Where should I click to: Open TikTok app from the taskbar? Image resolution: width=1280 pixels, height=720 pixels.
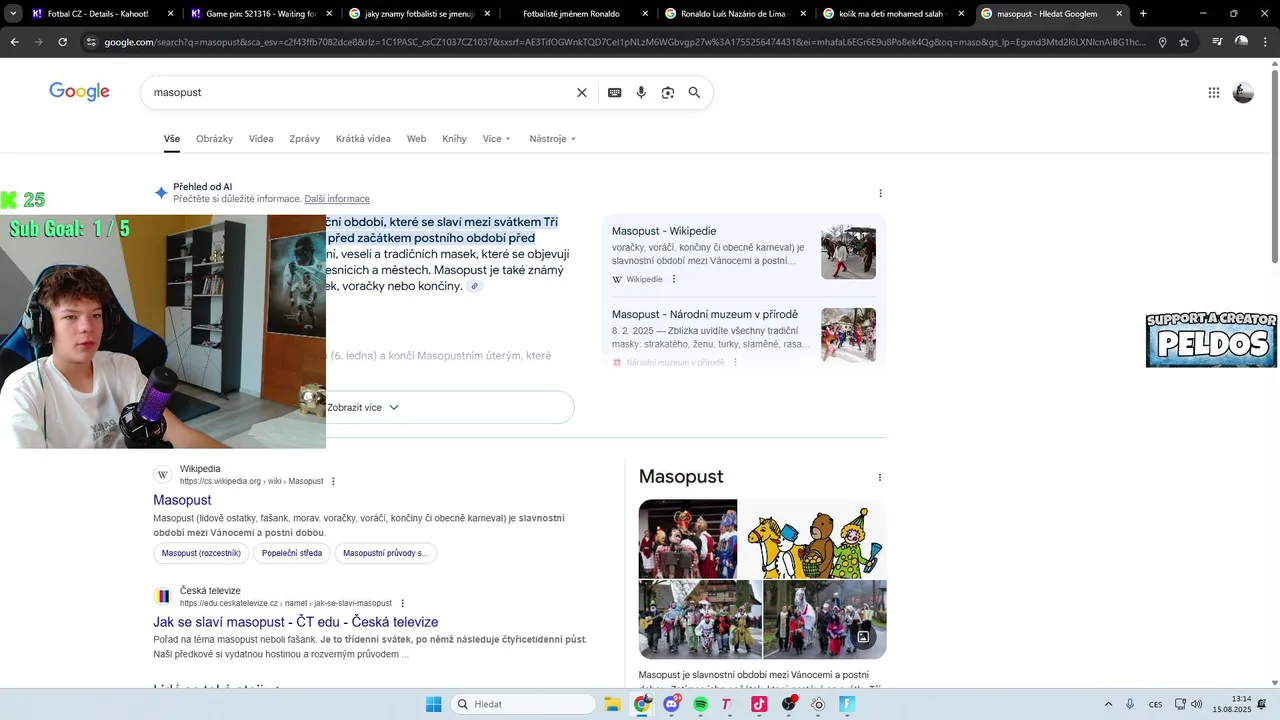(759, 704)
